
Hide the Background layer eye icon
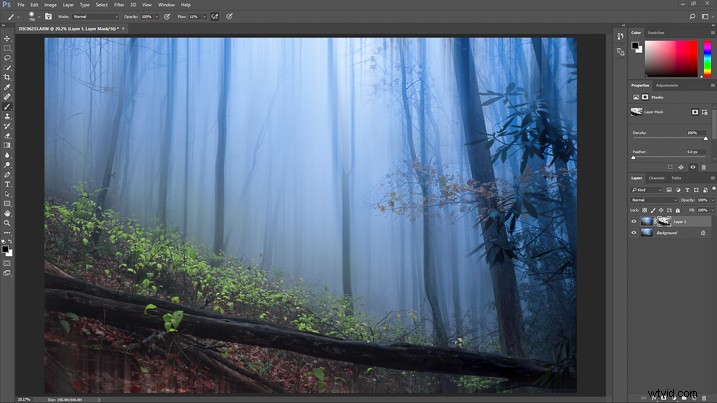634,233
